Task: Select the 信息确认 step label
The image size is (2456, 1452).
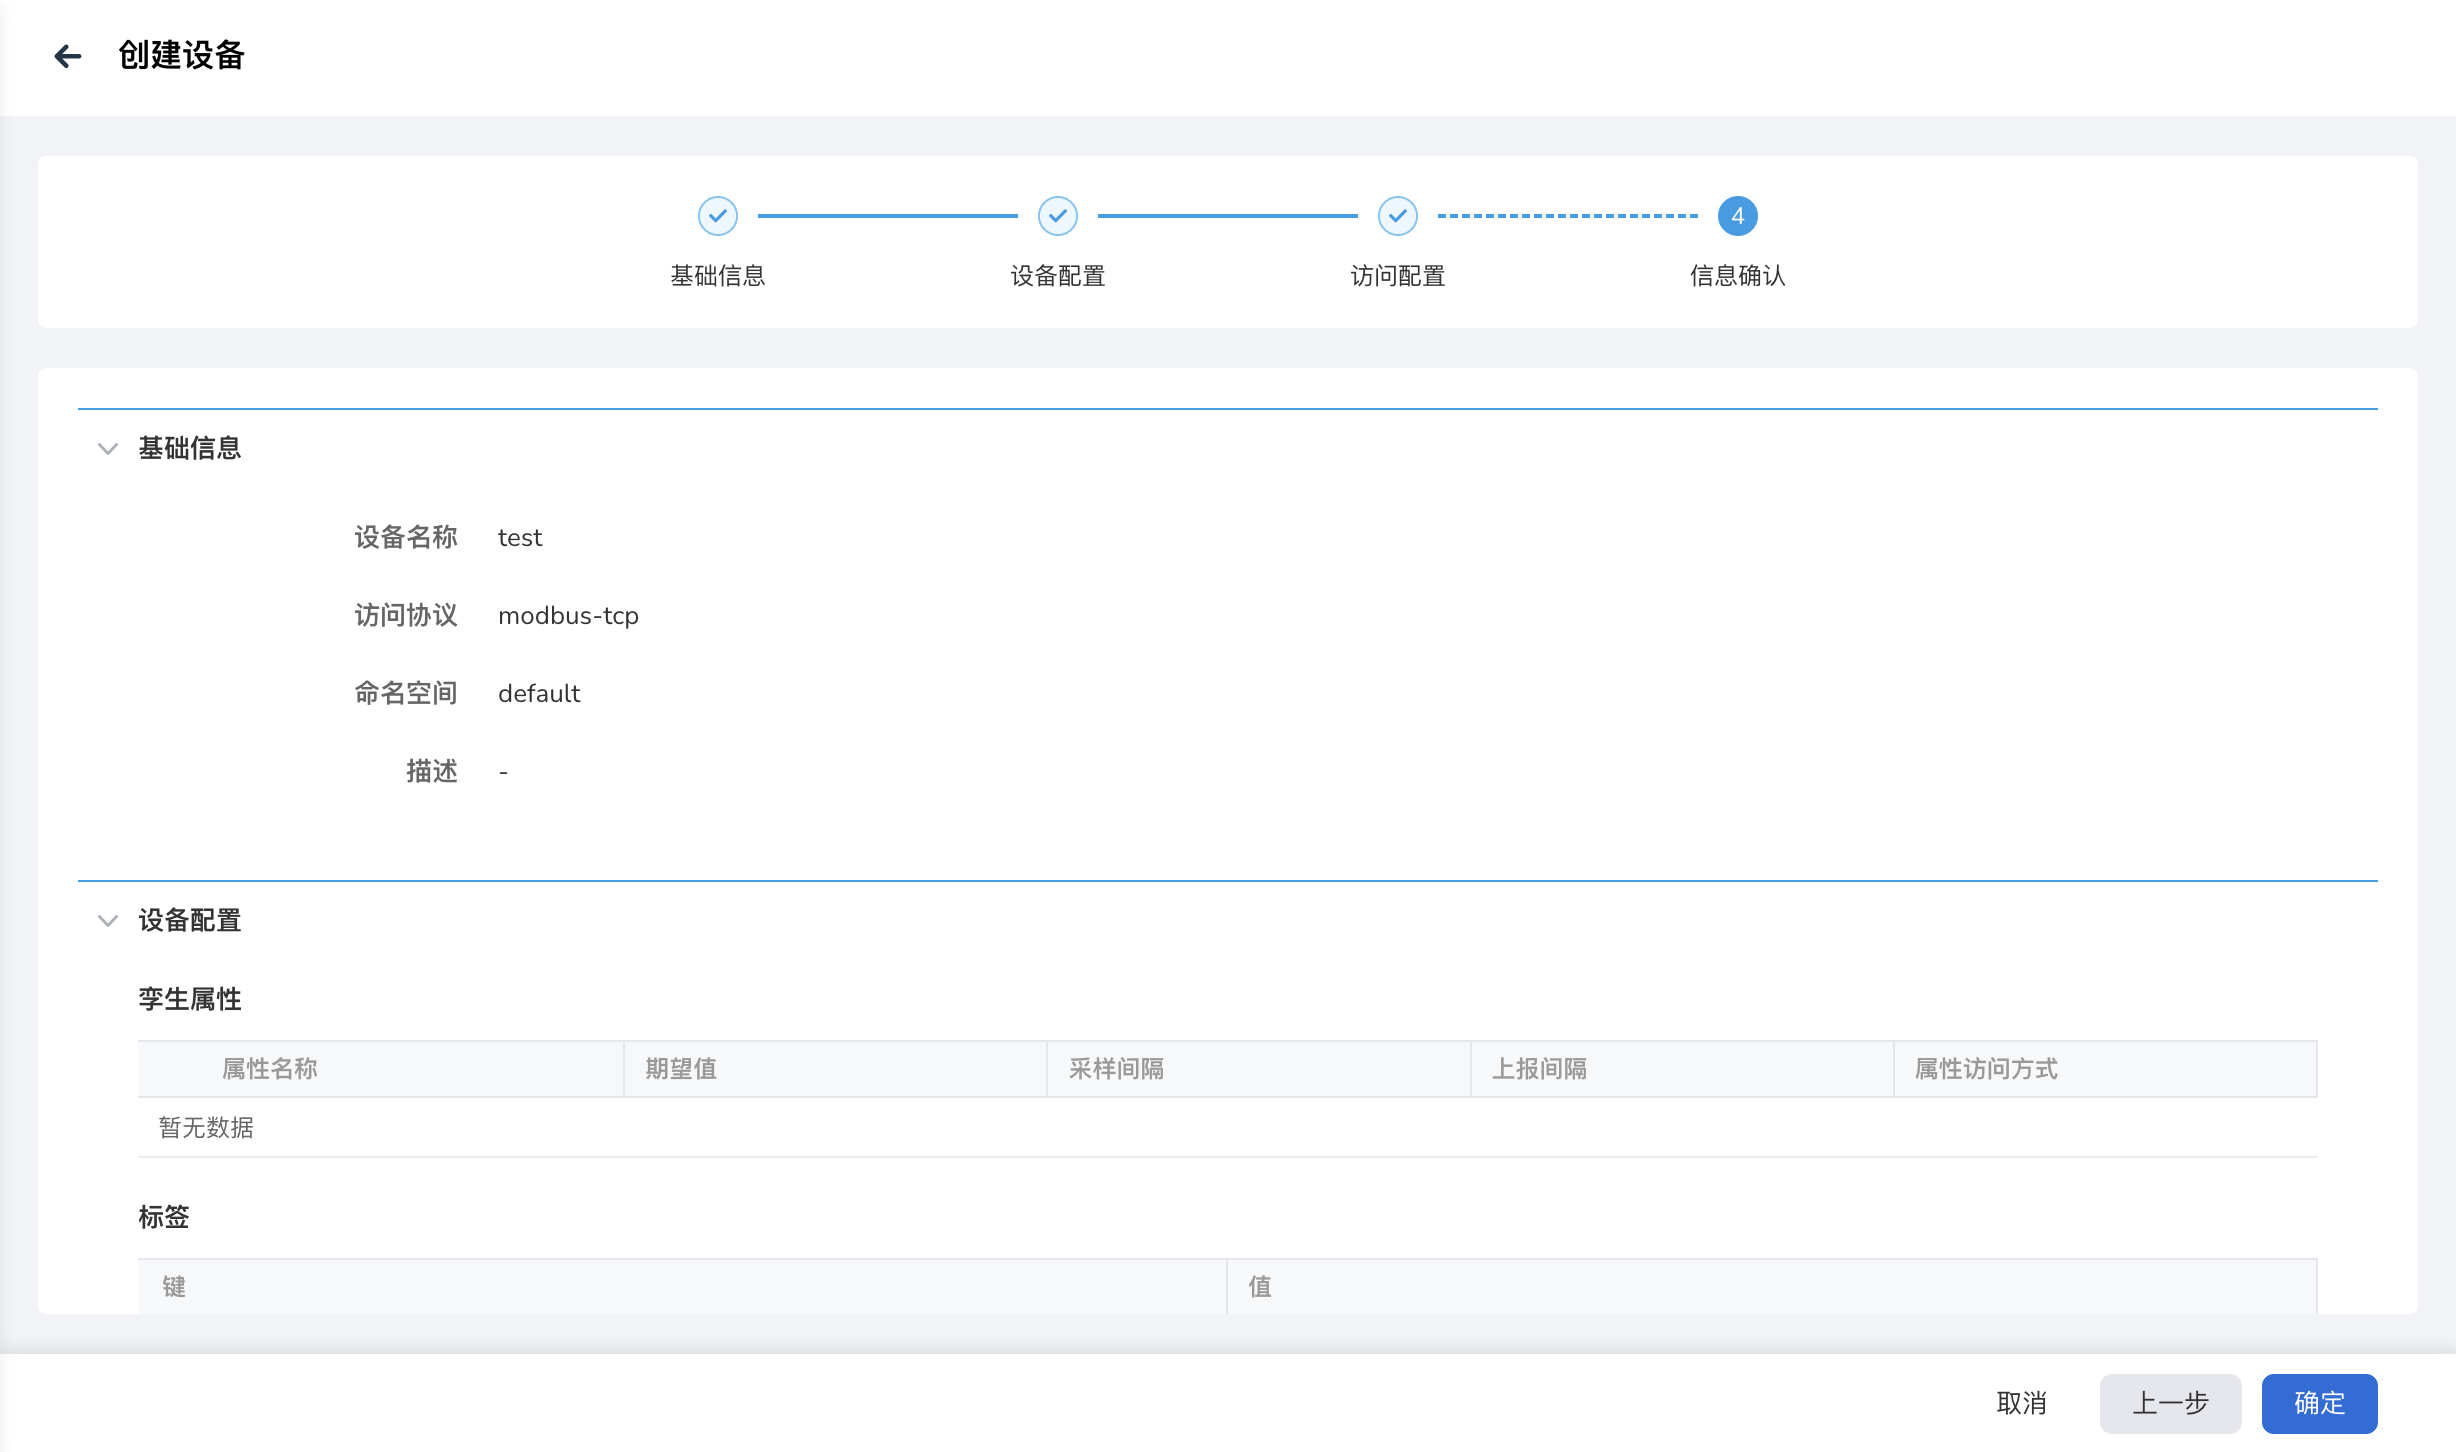Action: [x=1737, y=276]
